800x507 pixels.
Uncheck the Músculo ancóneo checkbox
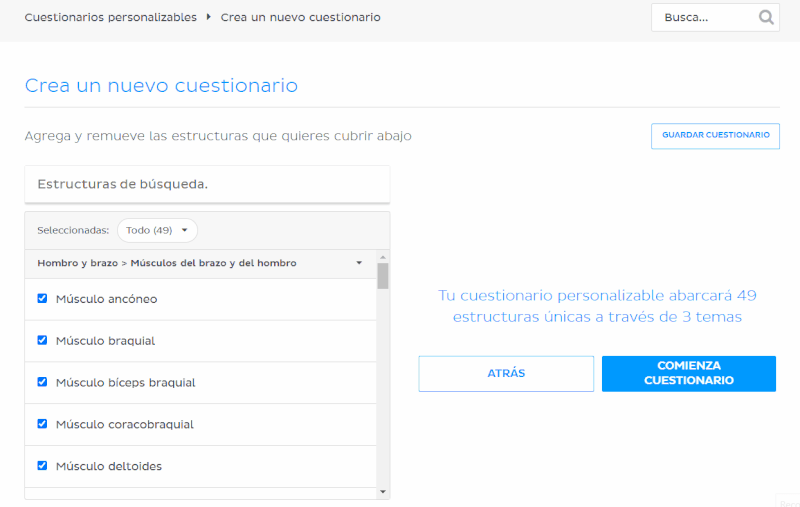pos(42,298)
